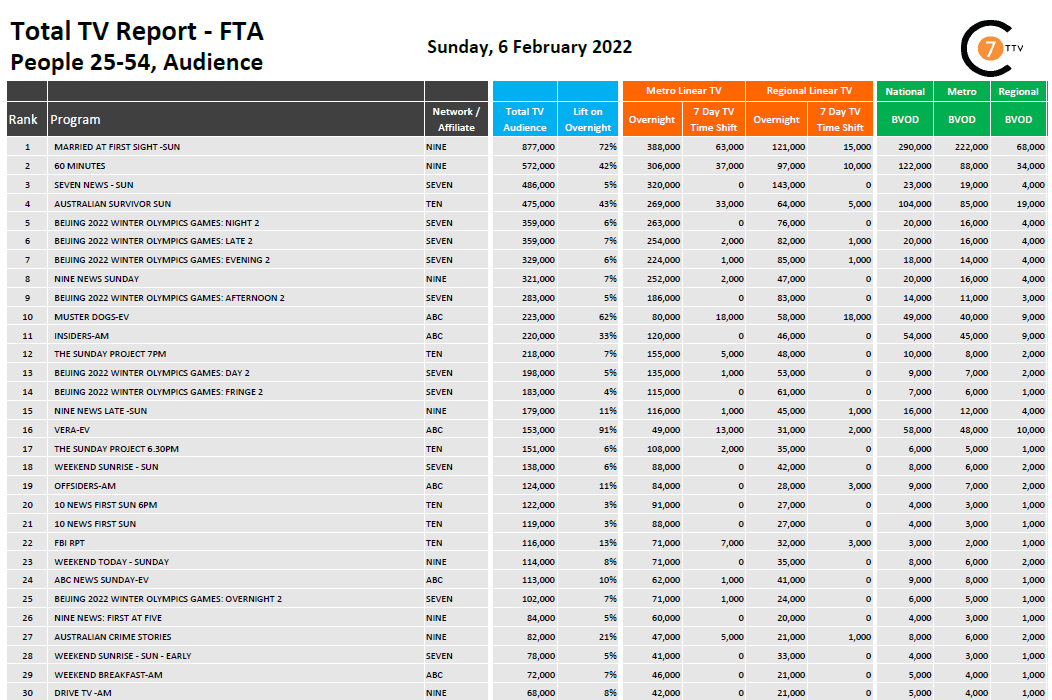Click the Drive TV -AM program cell
The image size is (1052, 700).
pyautogui.click(x=82, y=694)
